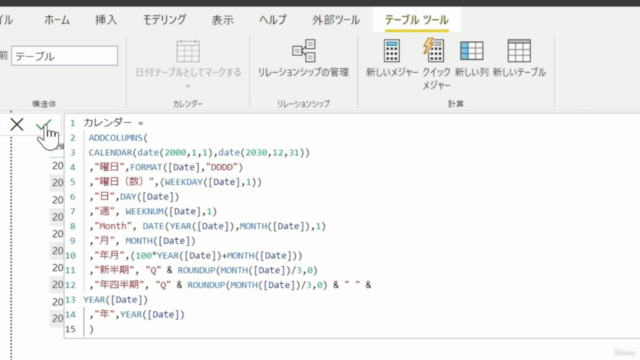Click the 新しいメジャー label

tap(392, 72)
